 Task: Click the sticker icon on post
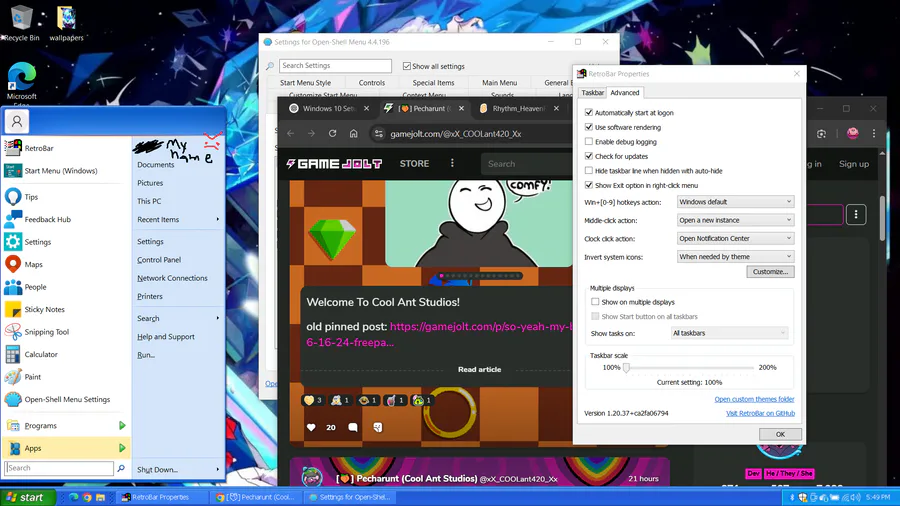[x=378, y=427]
